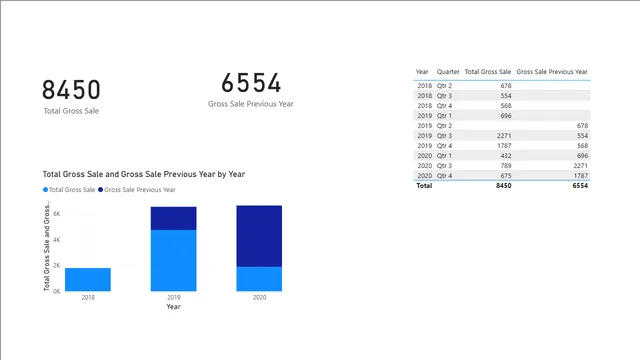Sort by the Year column header

point(422,72)
